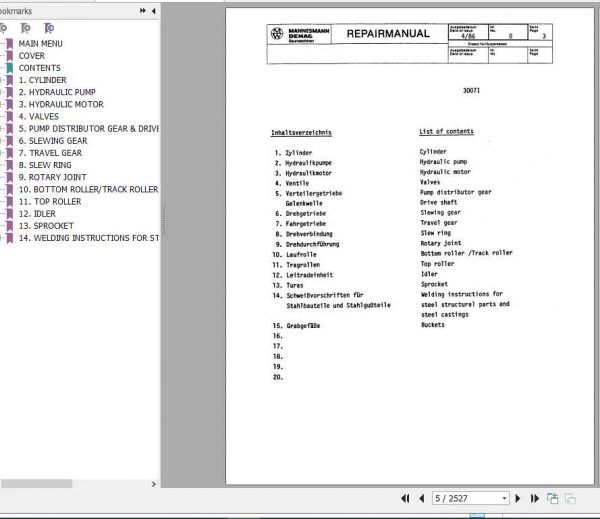Jump to 4. VALVES bookmark
Viewport: 600px width, 519px height.
[38, 117]
